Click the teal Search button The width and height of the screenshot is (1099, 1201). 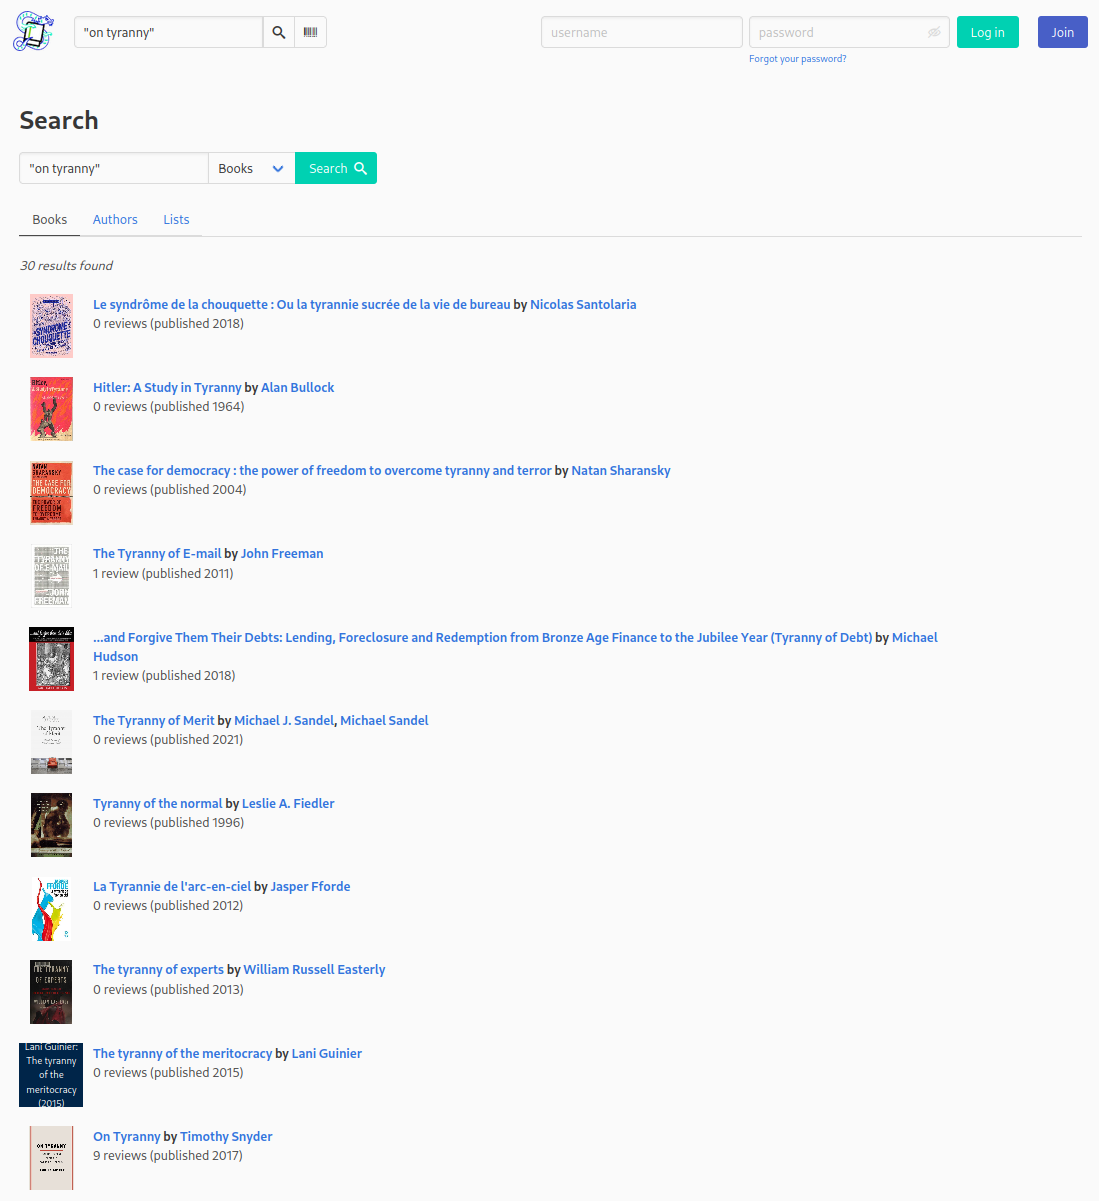(x=336, y=168)
